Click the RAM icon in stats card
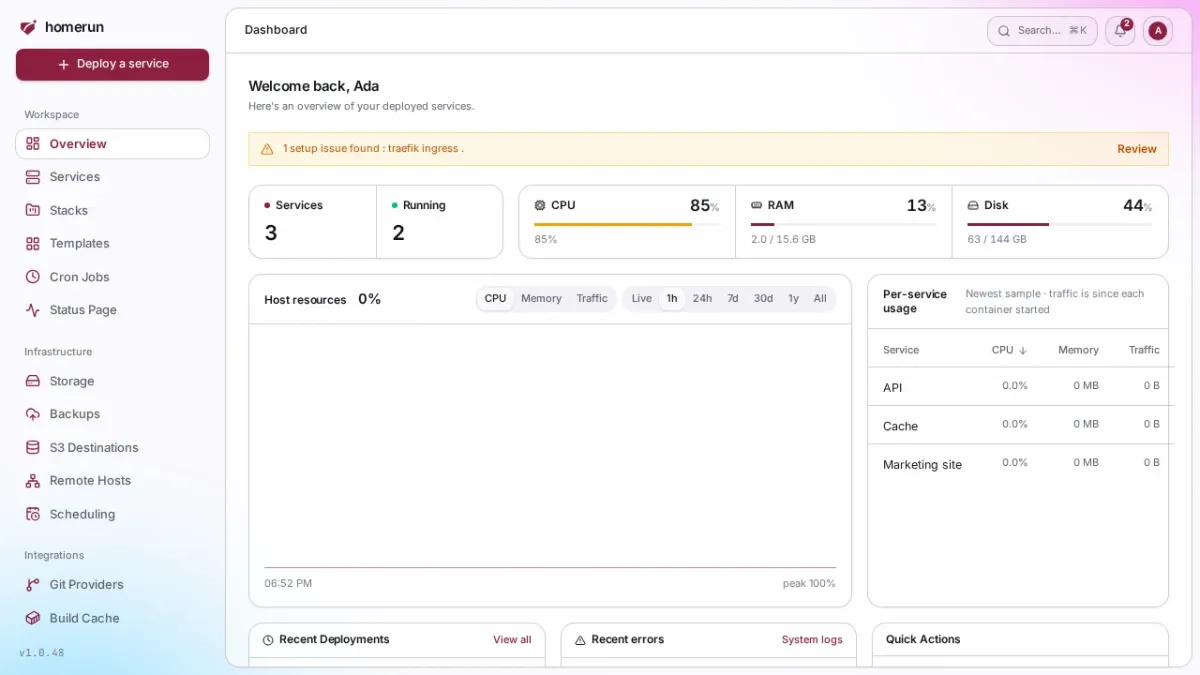The image size is (1200, 675). click(x=757, y=205)
